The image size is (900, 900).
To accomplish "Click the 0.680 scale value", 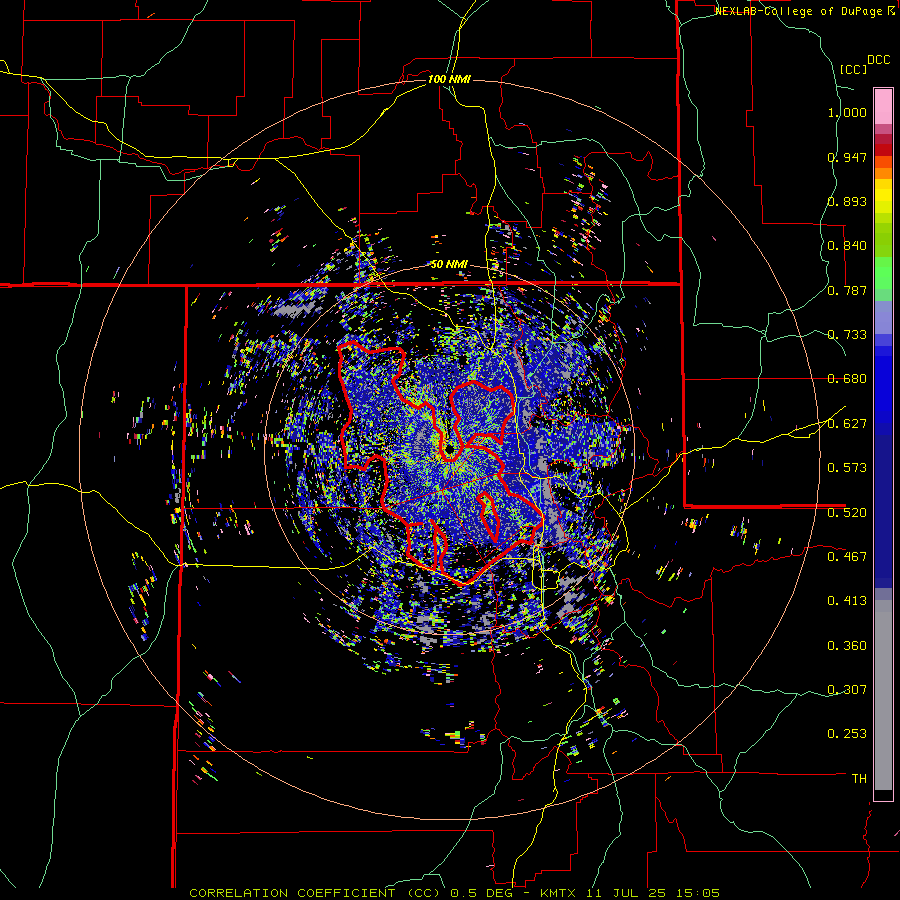I will (847, 379).
